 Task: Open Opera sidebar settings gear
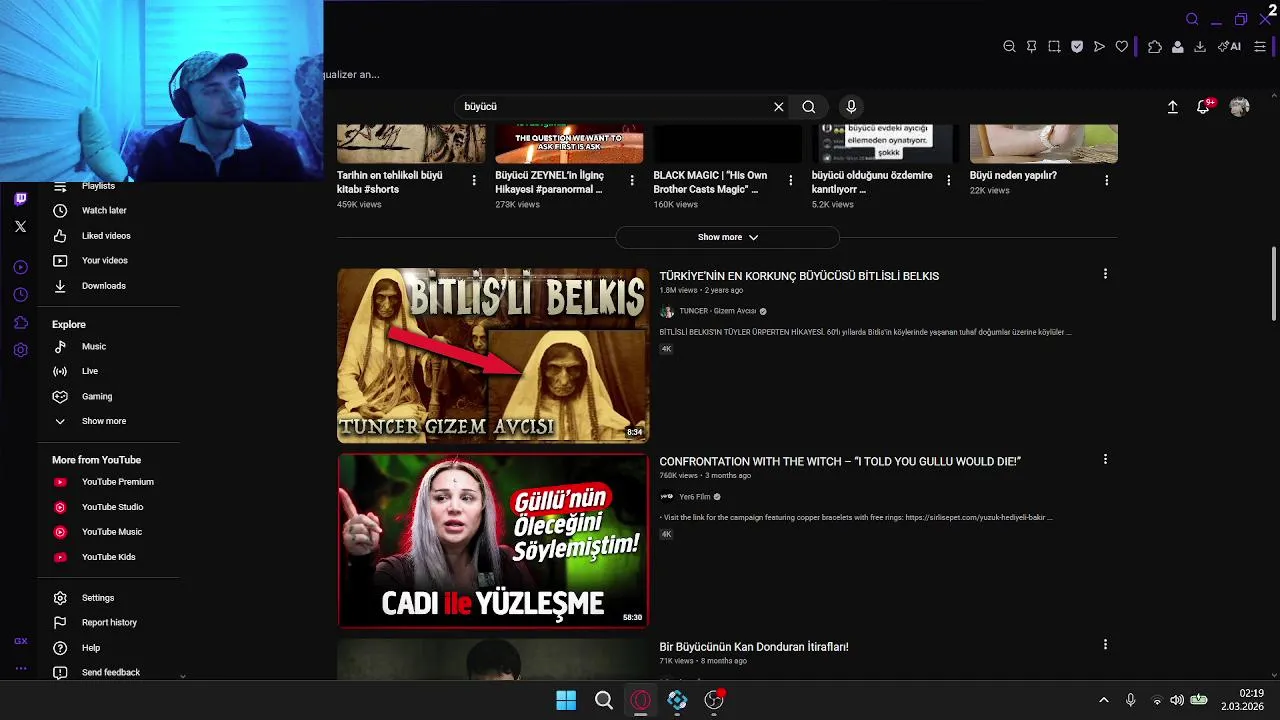[20, 350]
